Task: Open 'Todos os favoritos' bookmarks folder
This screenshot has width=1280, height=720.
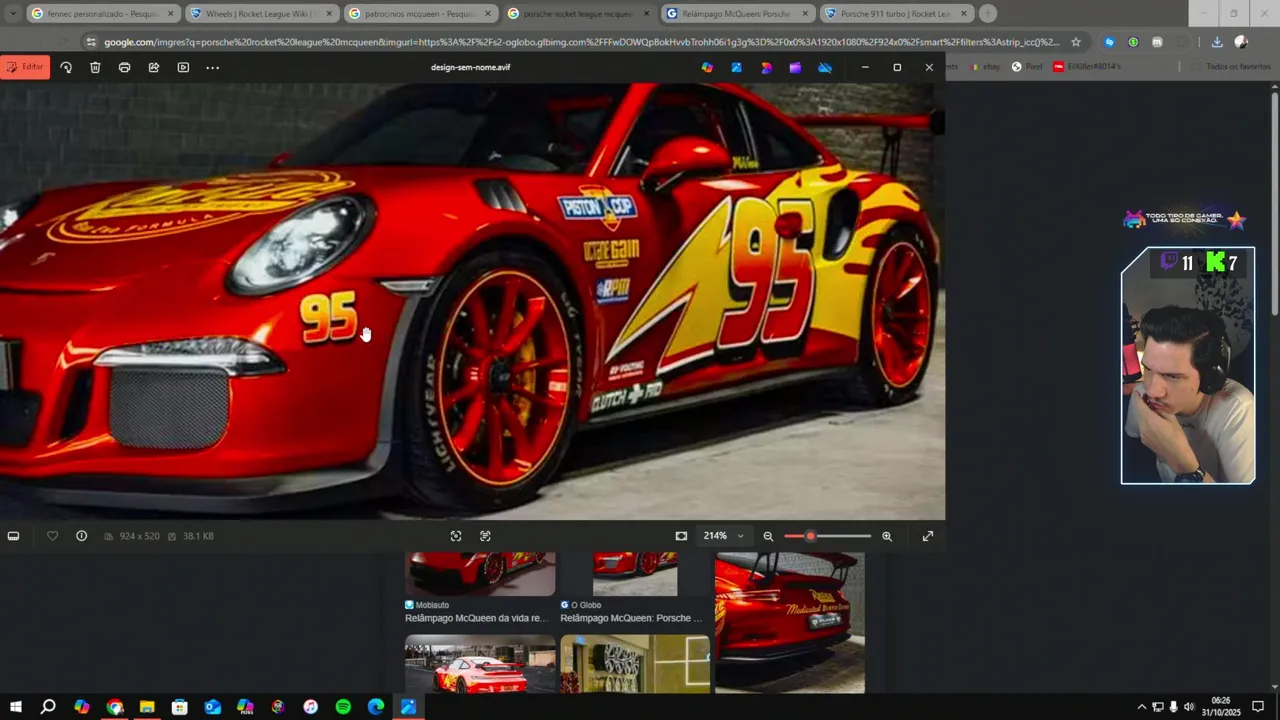Action: point(1231,66)
